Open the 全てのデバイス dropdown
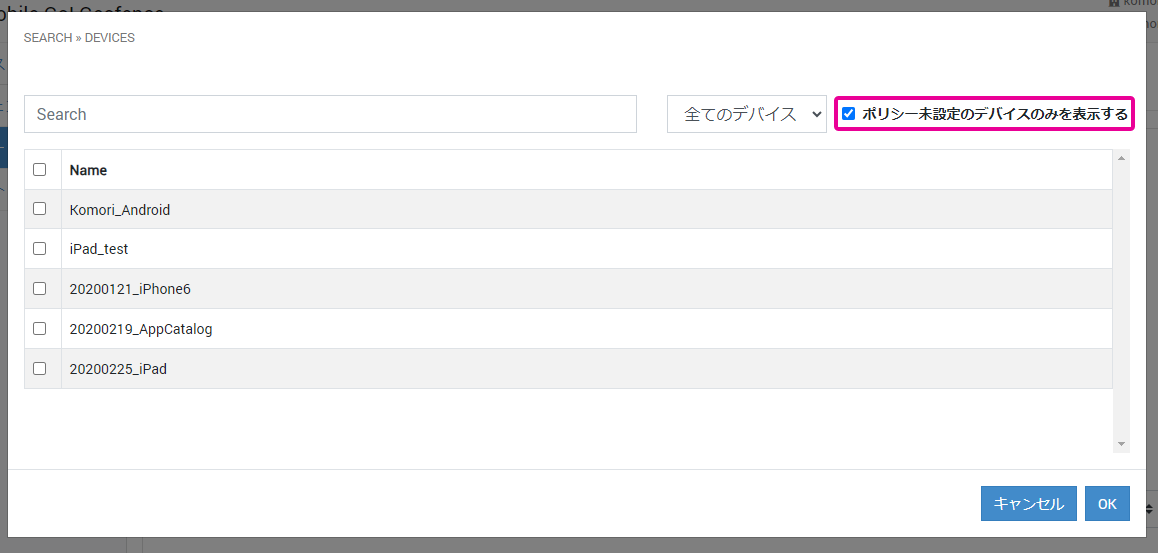1158x553 pixels. pos(746,114)
